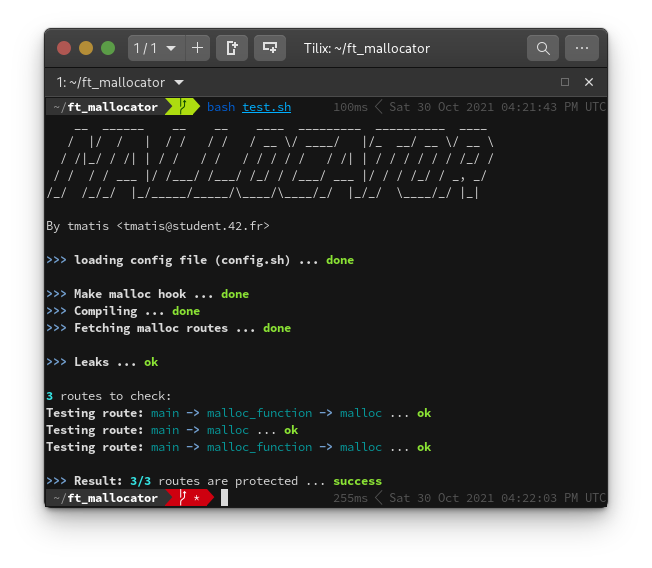
Task: Click the bottom ~/ft_mallocator prompt path
Action: point(106,498)
